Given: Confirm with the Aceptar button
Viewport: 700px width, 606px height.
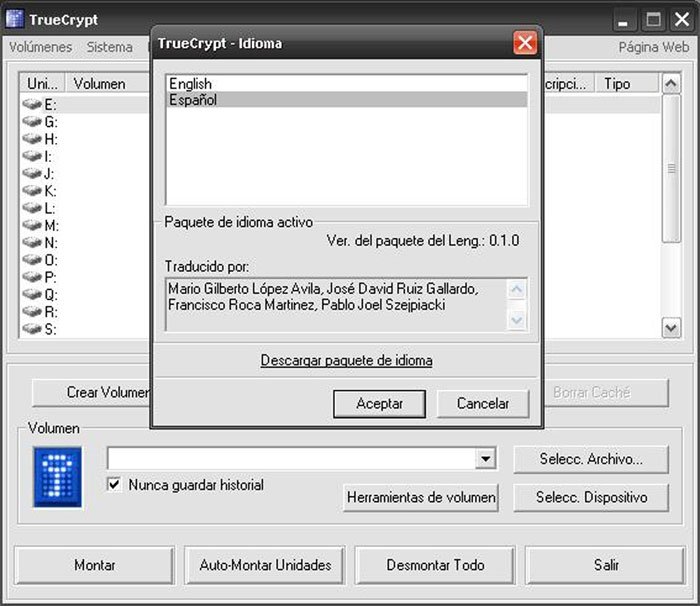Looking at the screenshot, I should [379, 404].
